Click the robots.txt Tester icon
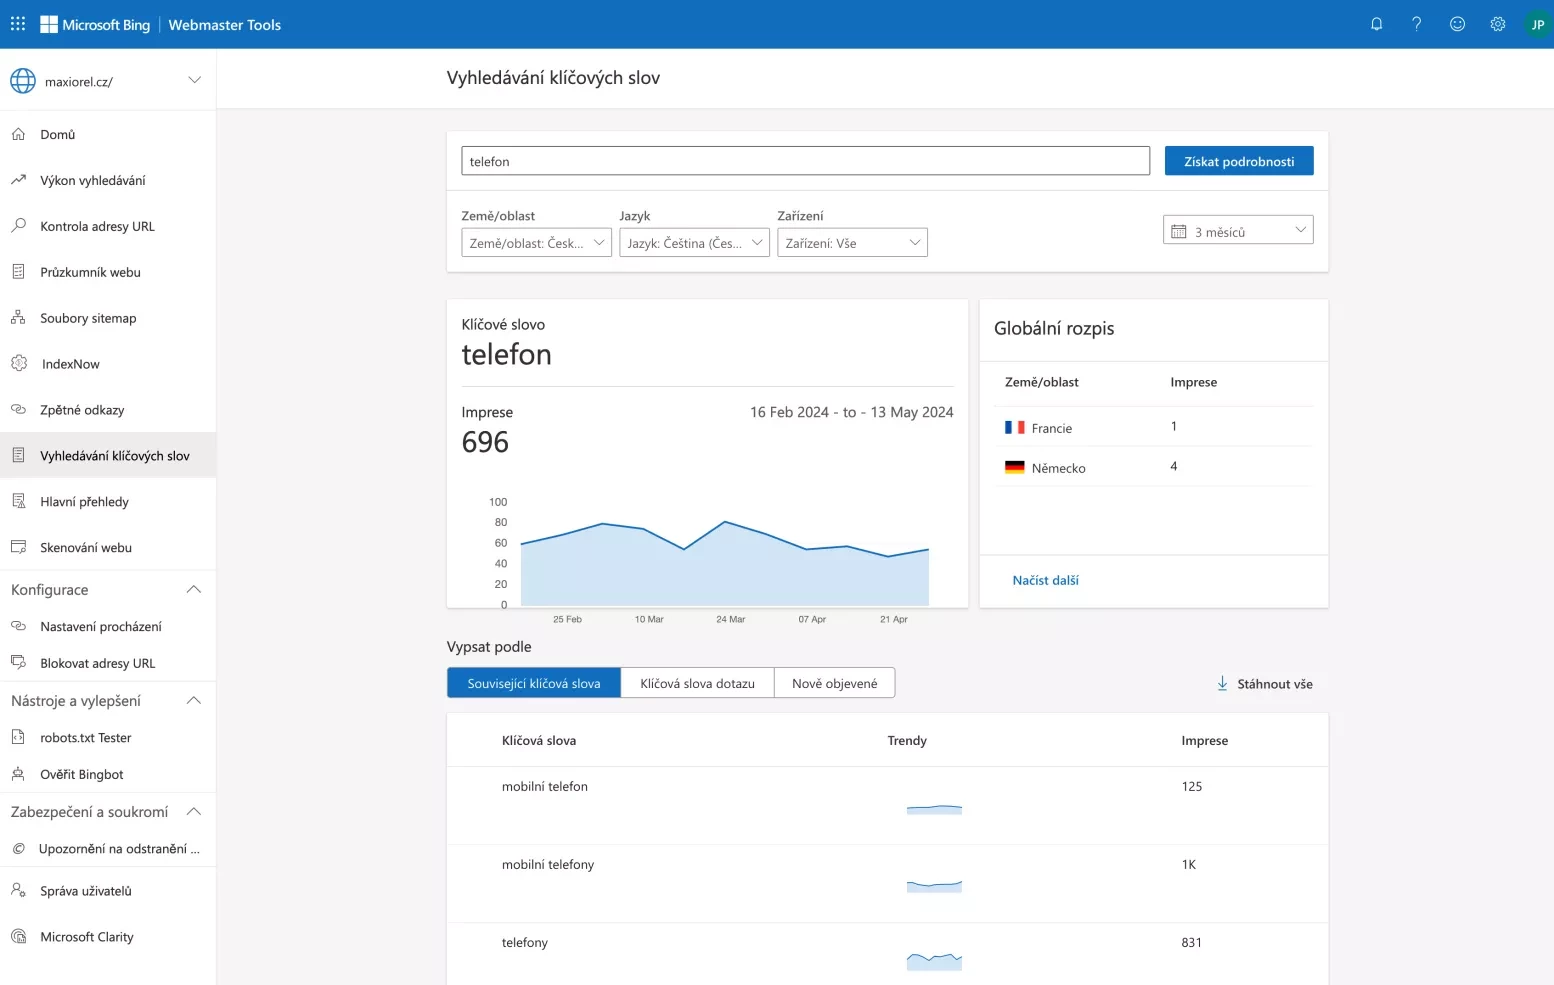The width and height of the screenshot is (1554, 985). [x=18, y=737]
